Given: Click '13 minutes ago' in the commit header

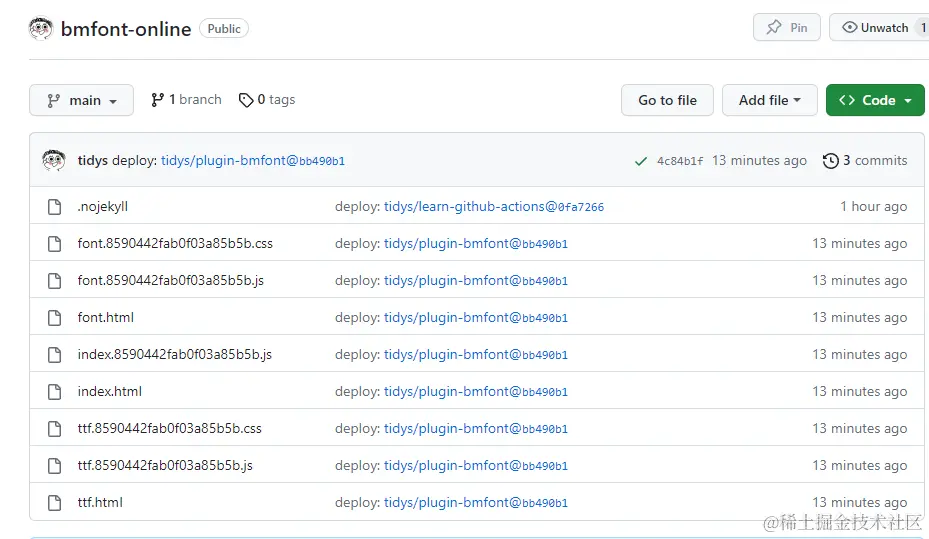Looking at the screenshot, I should click(760, 161).
